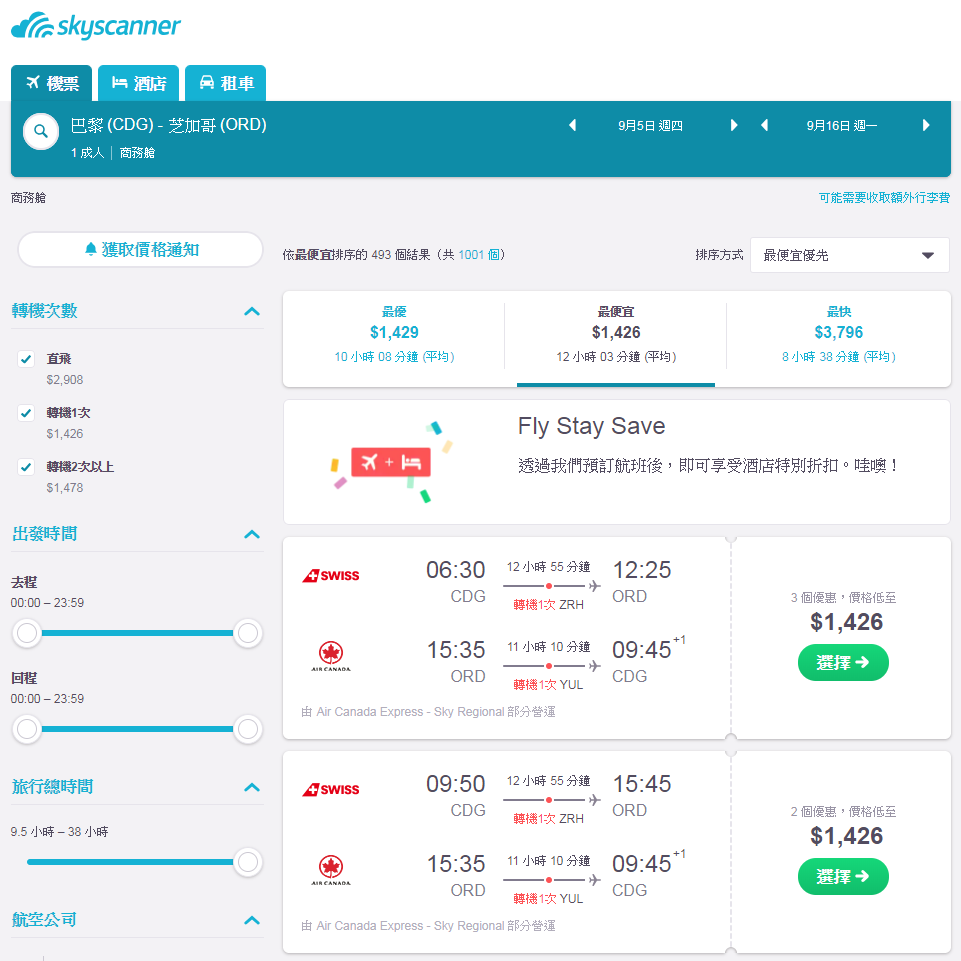Switch to the 租車 car rental tab

tap(226, 83)
